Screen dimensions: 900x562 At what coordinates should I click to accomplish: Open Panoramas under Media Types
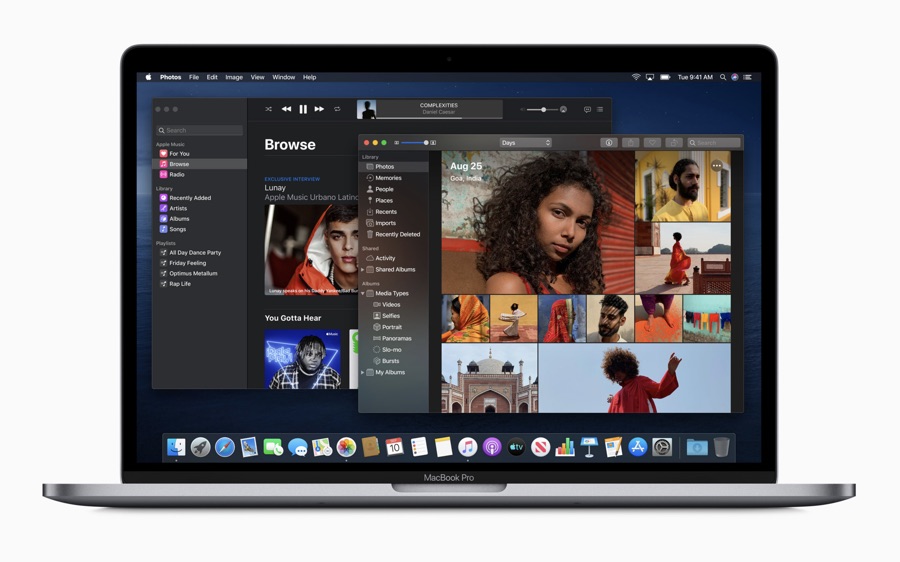394,338
